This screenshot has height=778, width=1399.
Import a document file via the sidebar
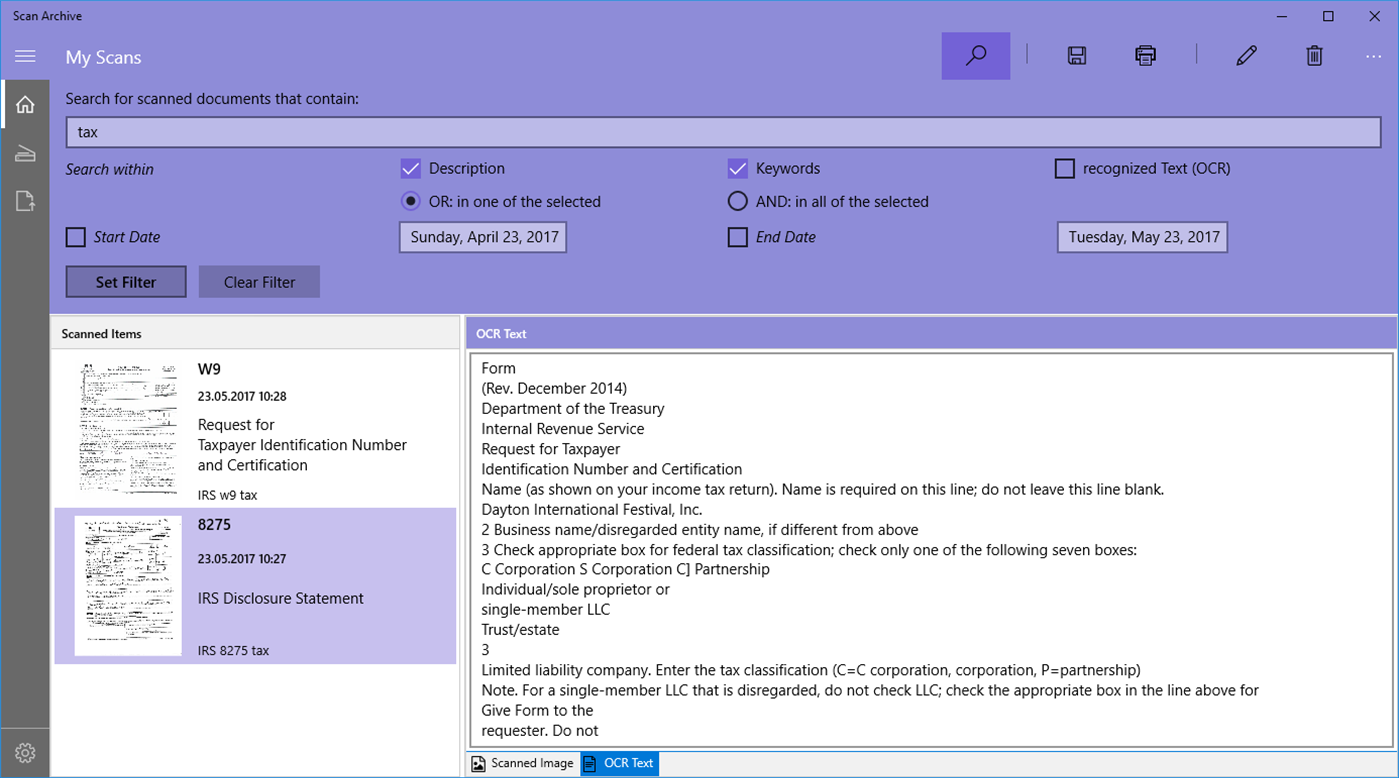tap(25, 200)
